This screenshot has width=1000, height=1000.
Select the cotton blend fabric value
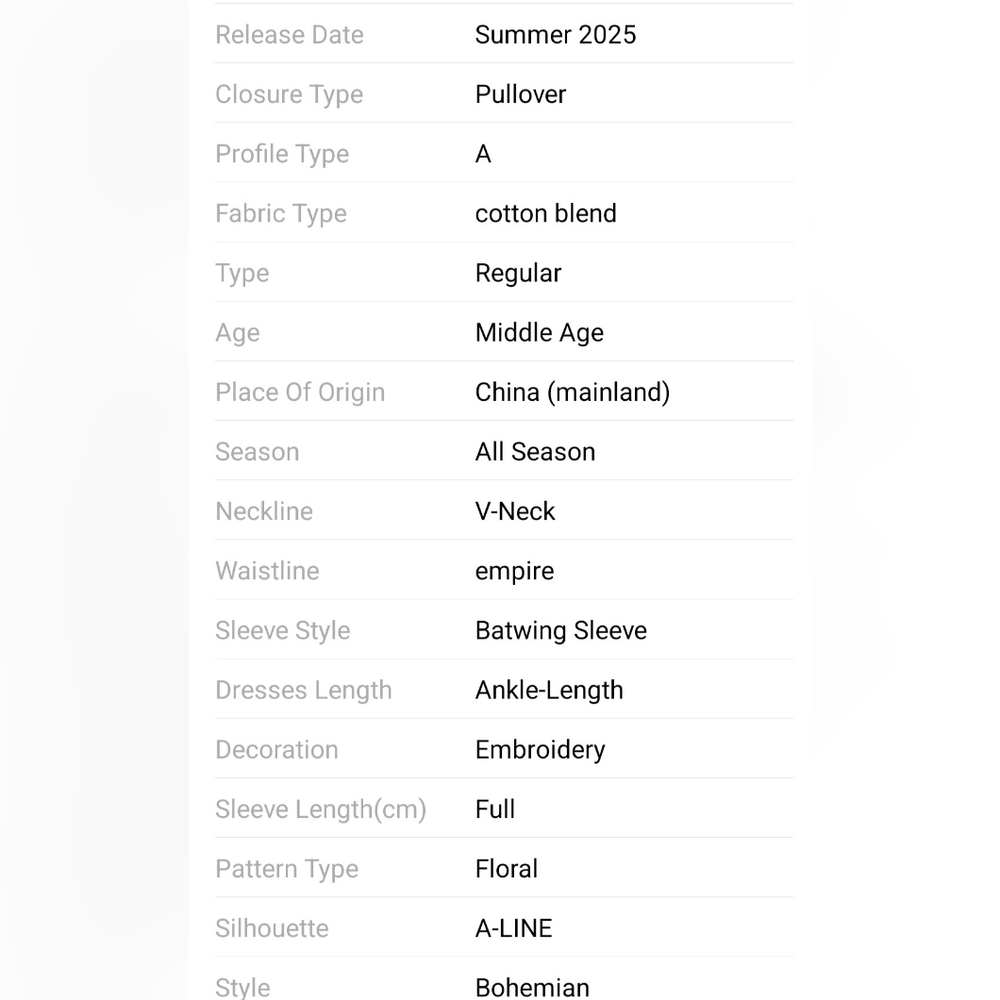click(546, 214)
